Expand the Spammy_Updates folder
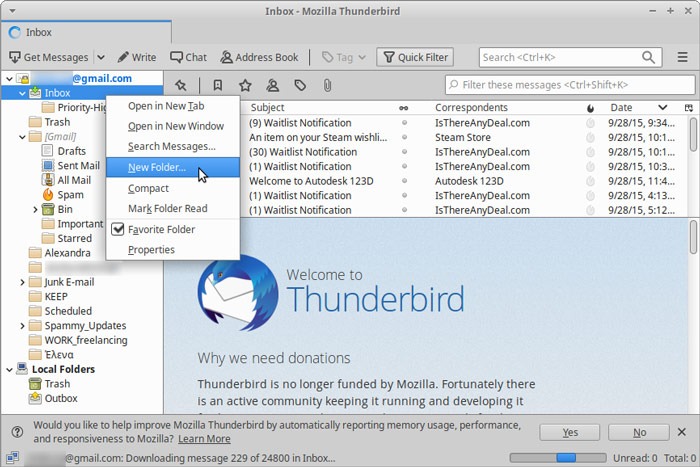 22,326
